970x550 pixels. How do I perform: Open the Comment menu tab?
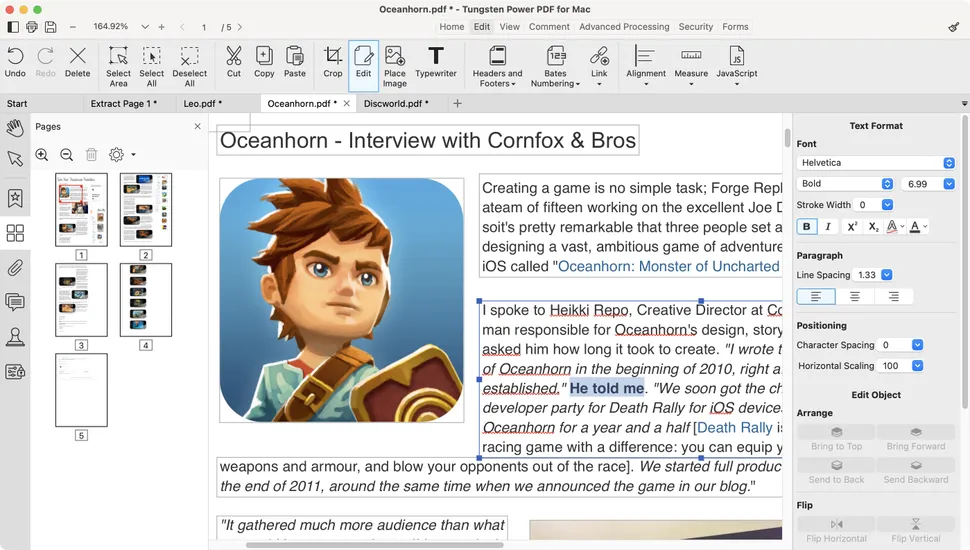(549, 27)
